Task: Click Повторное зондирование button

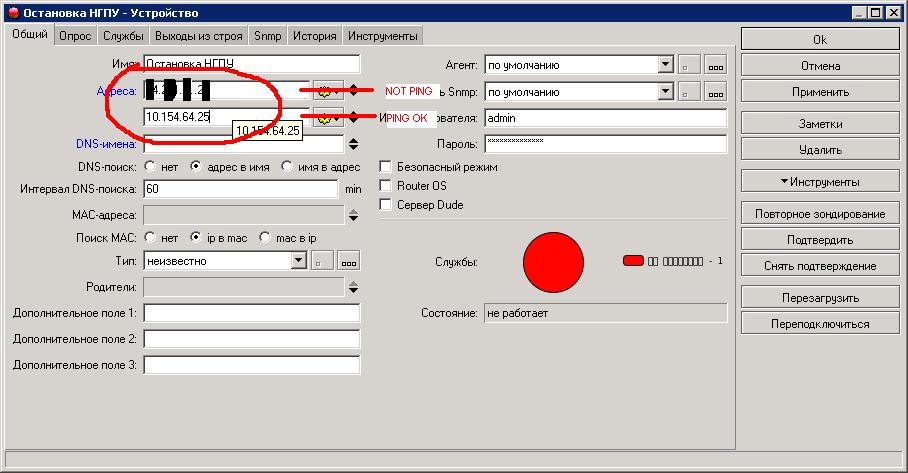Action: pyautogui.click(x=820, y=213)
